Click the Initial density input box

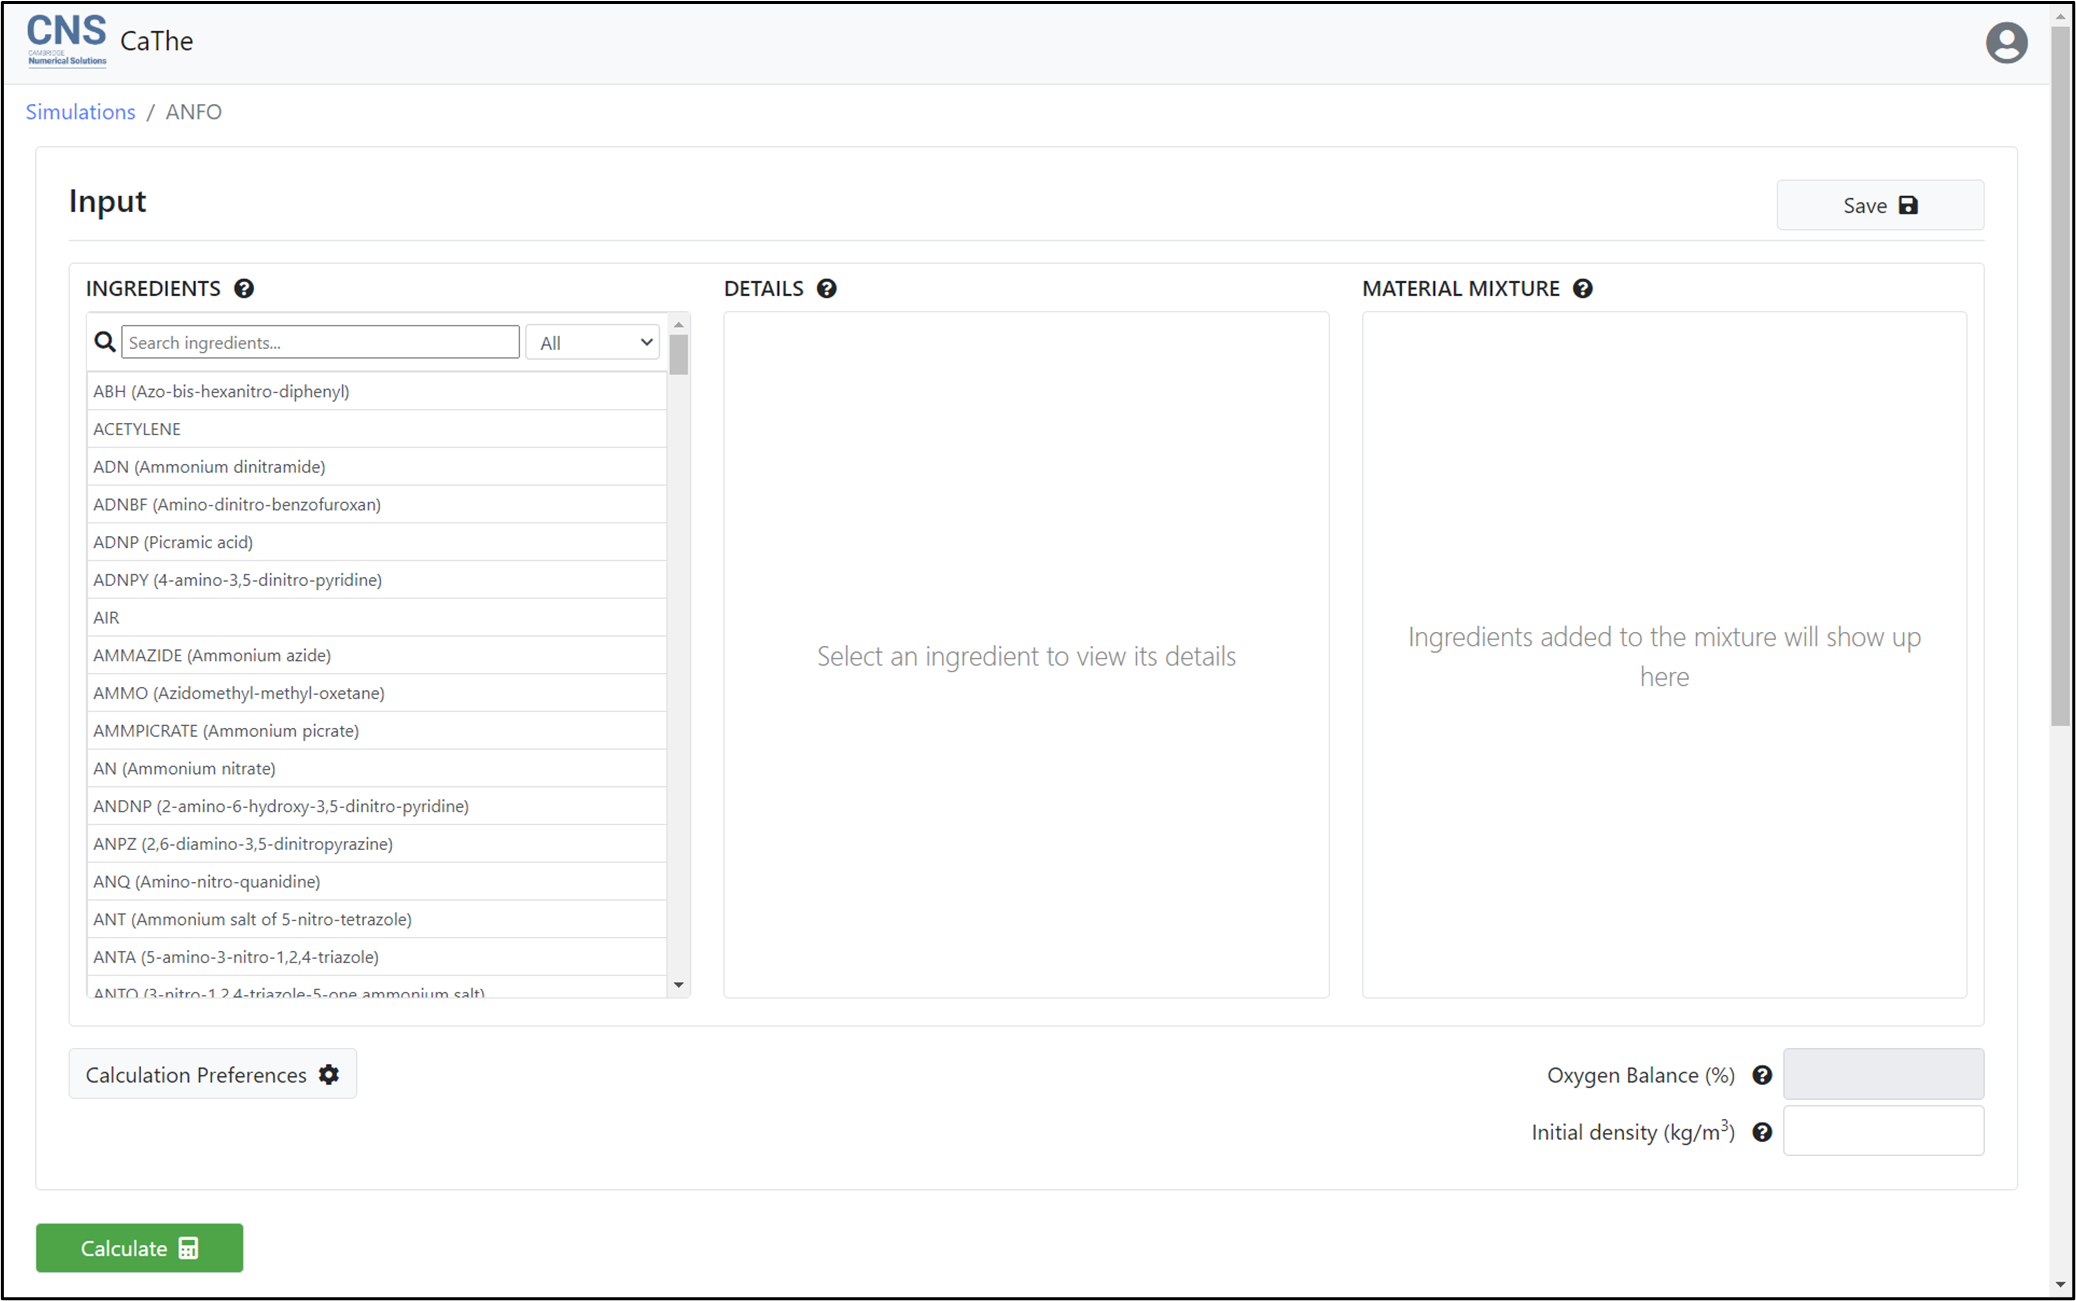1883,1131
